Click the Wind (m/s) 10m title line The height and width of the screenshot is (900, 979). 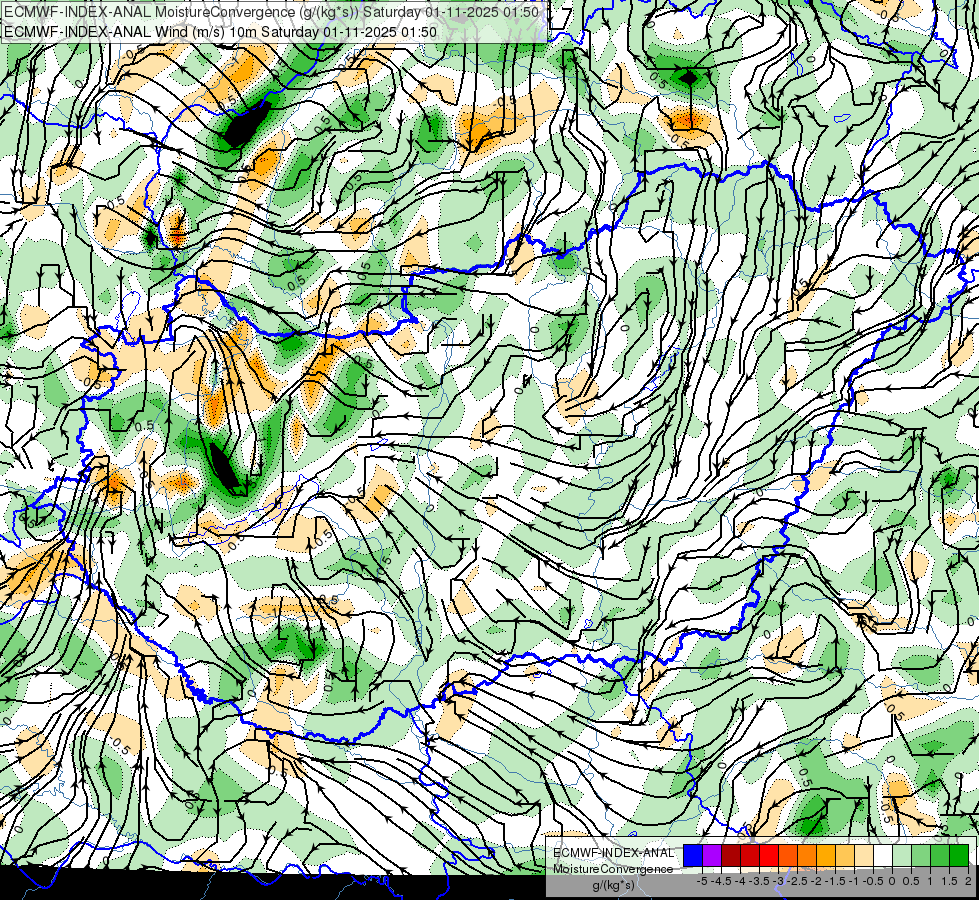[220, 32]
